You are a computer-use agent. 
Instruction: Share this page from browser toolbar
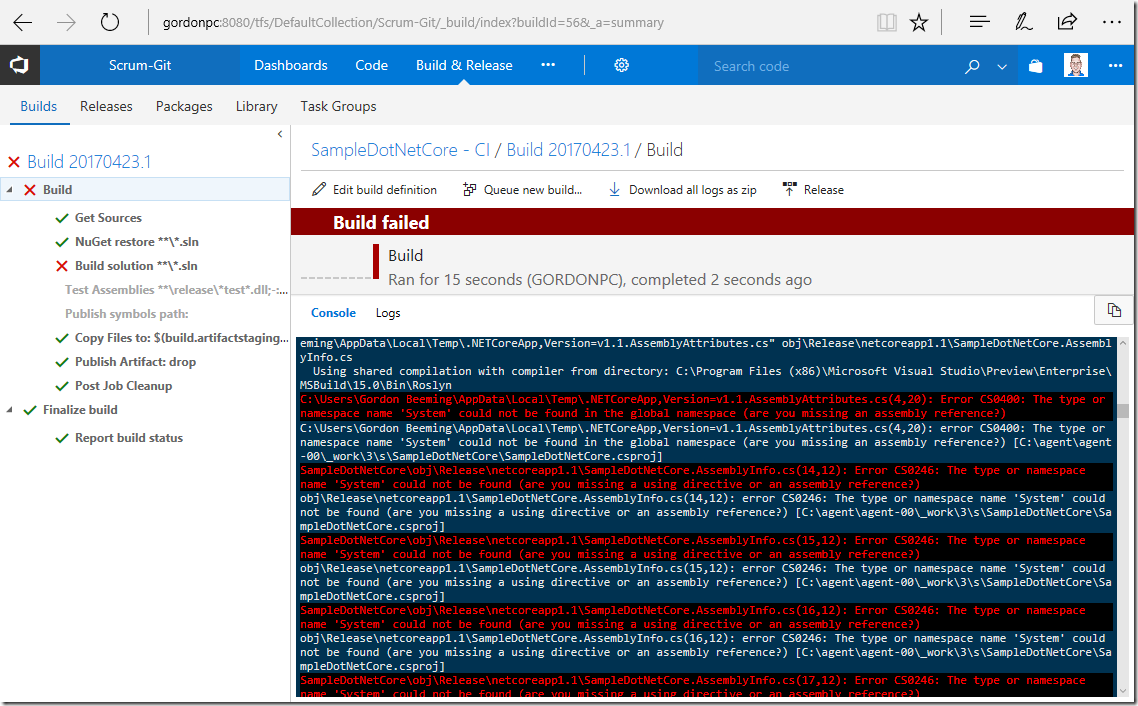coord(1067,22)
